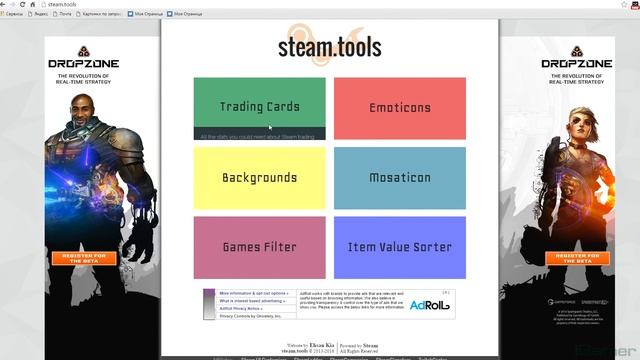Screen dimensions: 640x360
Task: Click the small ad close marker
Action: 446,292
